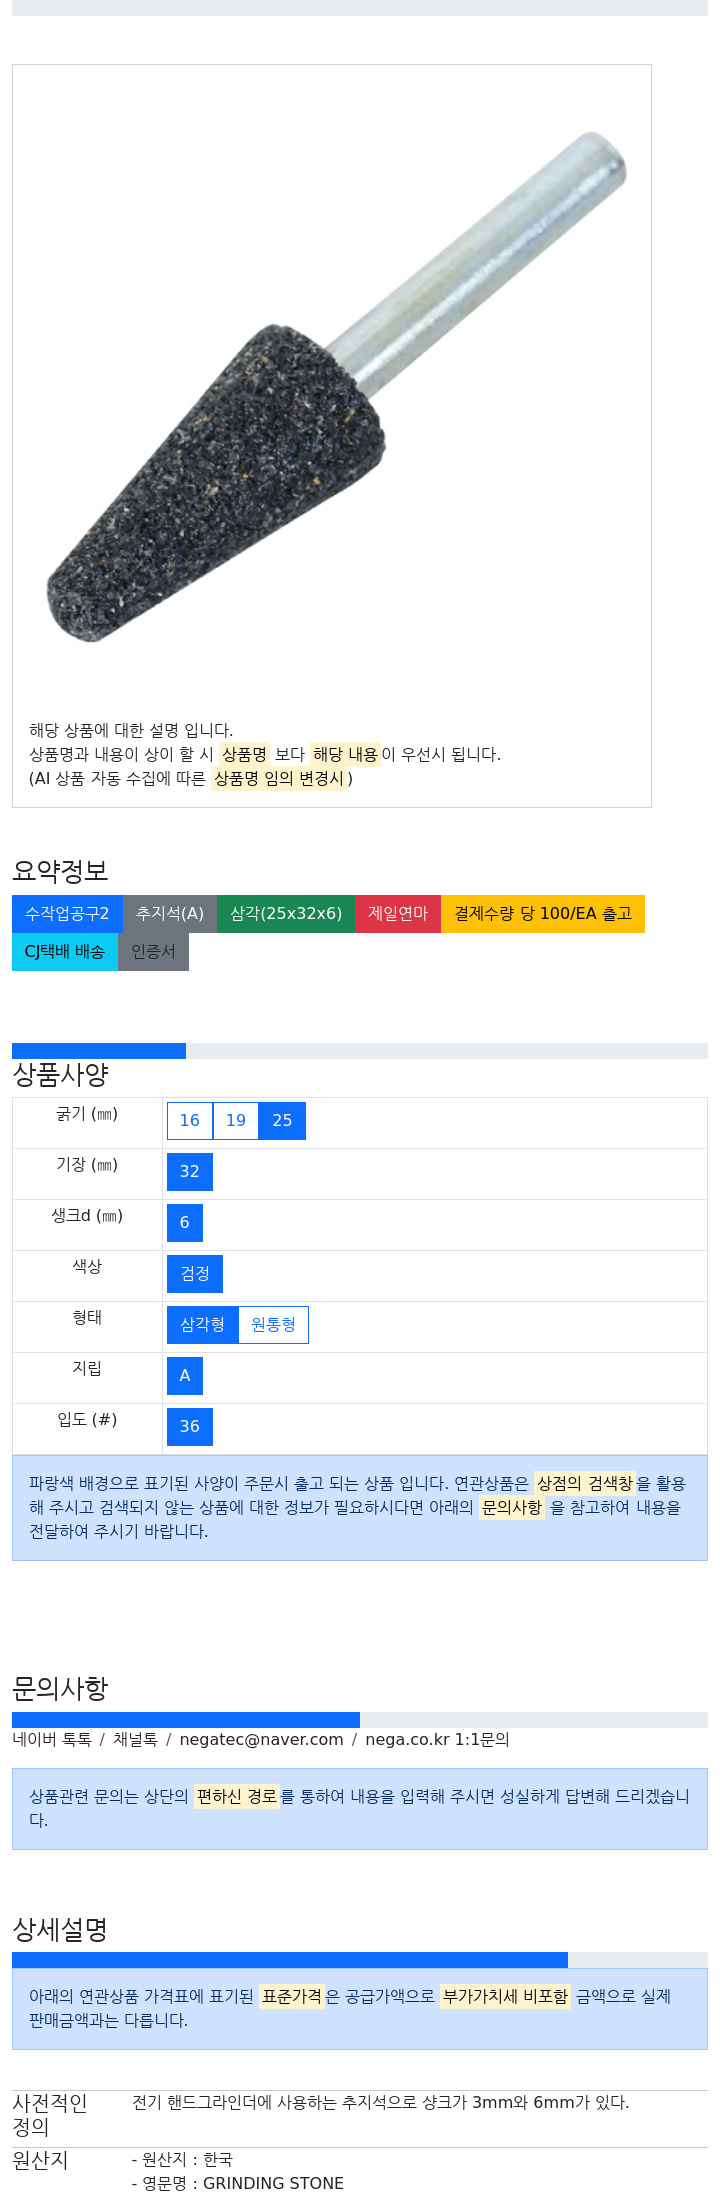
Task: Click the 32 length value button
Action: pyautogui.click(x=190, y=1172)
